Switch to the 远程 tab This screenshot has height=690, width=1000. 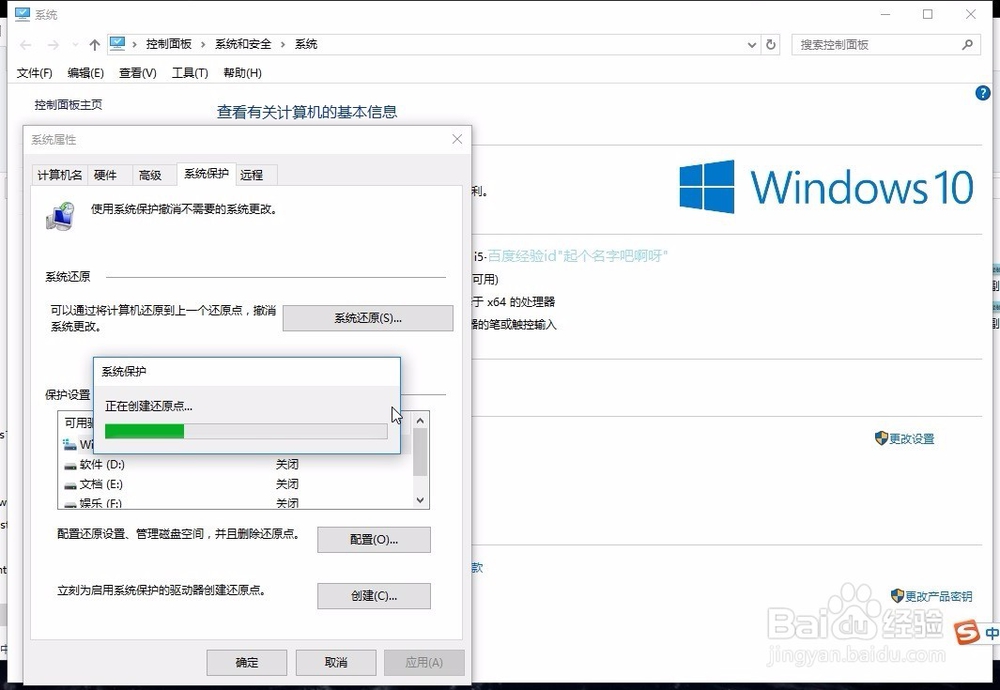tap(253, 174)
